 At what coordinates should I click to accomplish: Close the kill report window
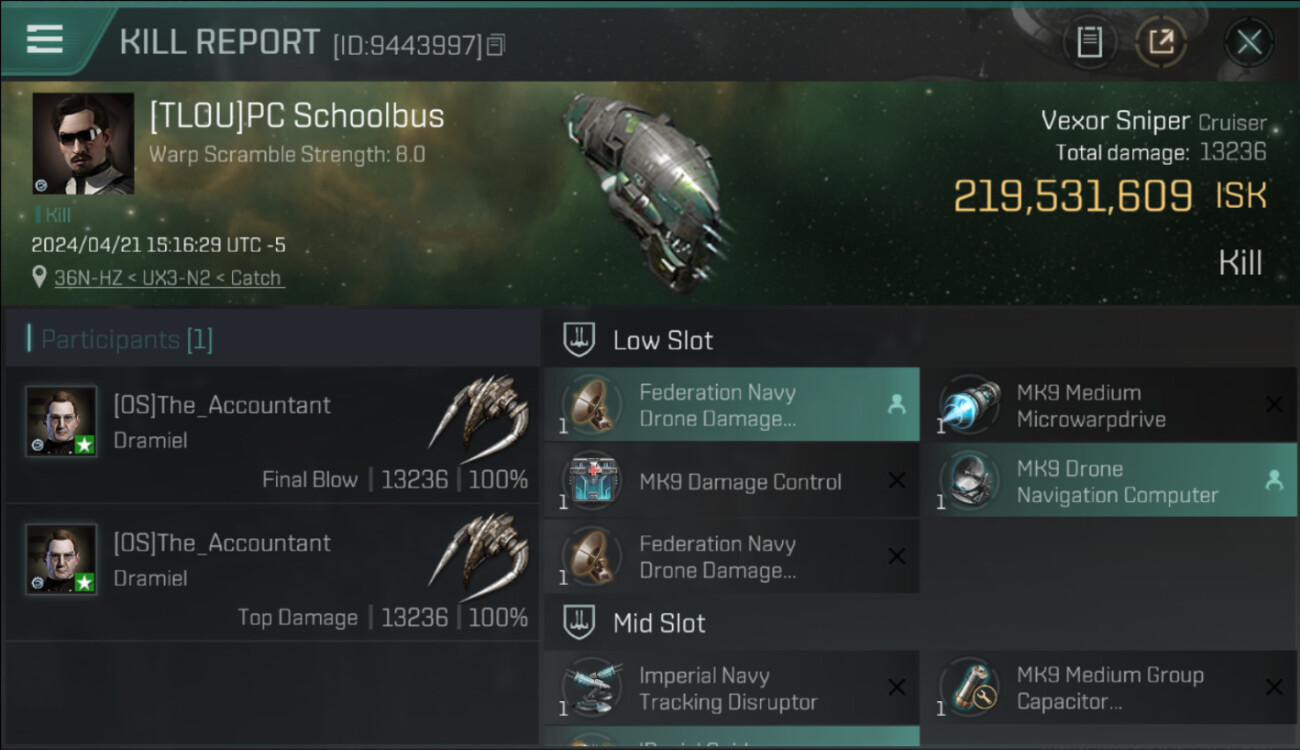pos(1249,42)
